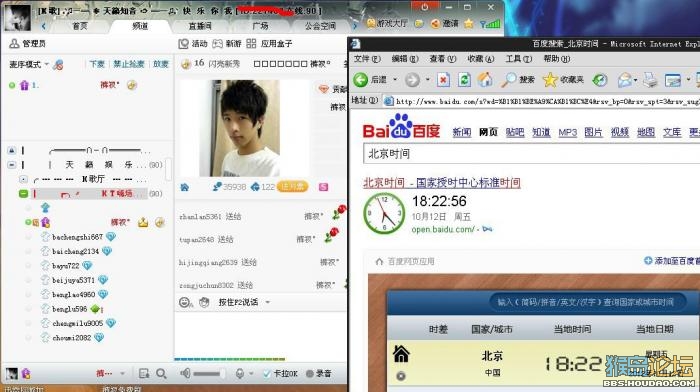
Task: Click the 贴吧 link on Baidu
Action: [x=515, y=132]
